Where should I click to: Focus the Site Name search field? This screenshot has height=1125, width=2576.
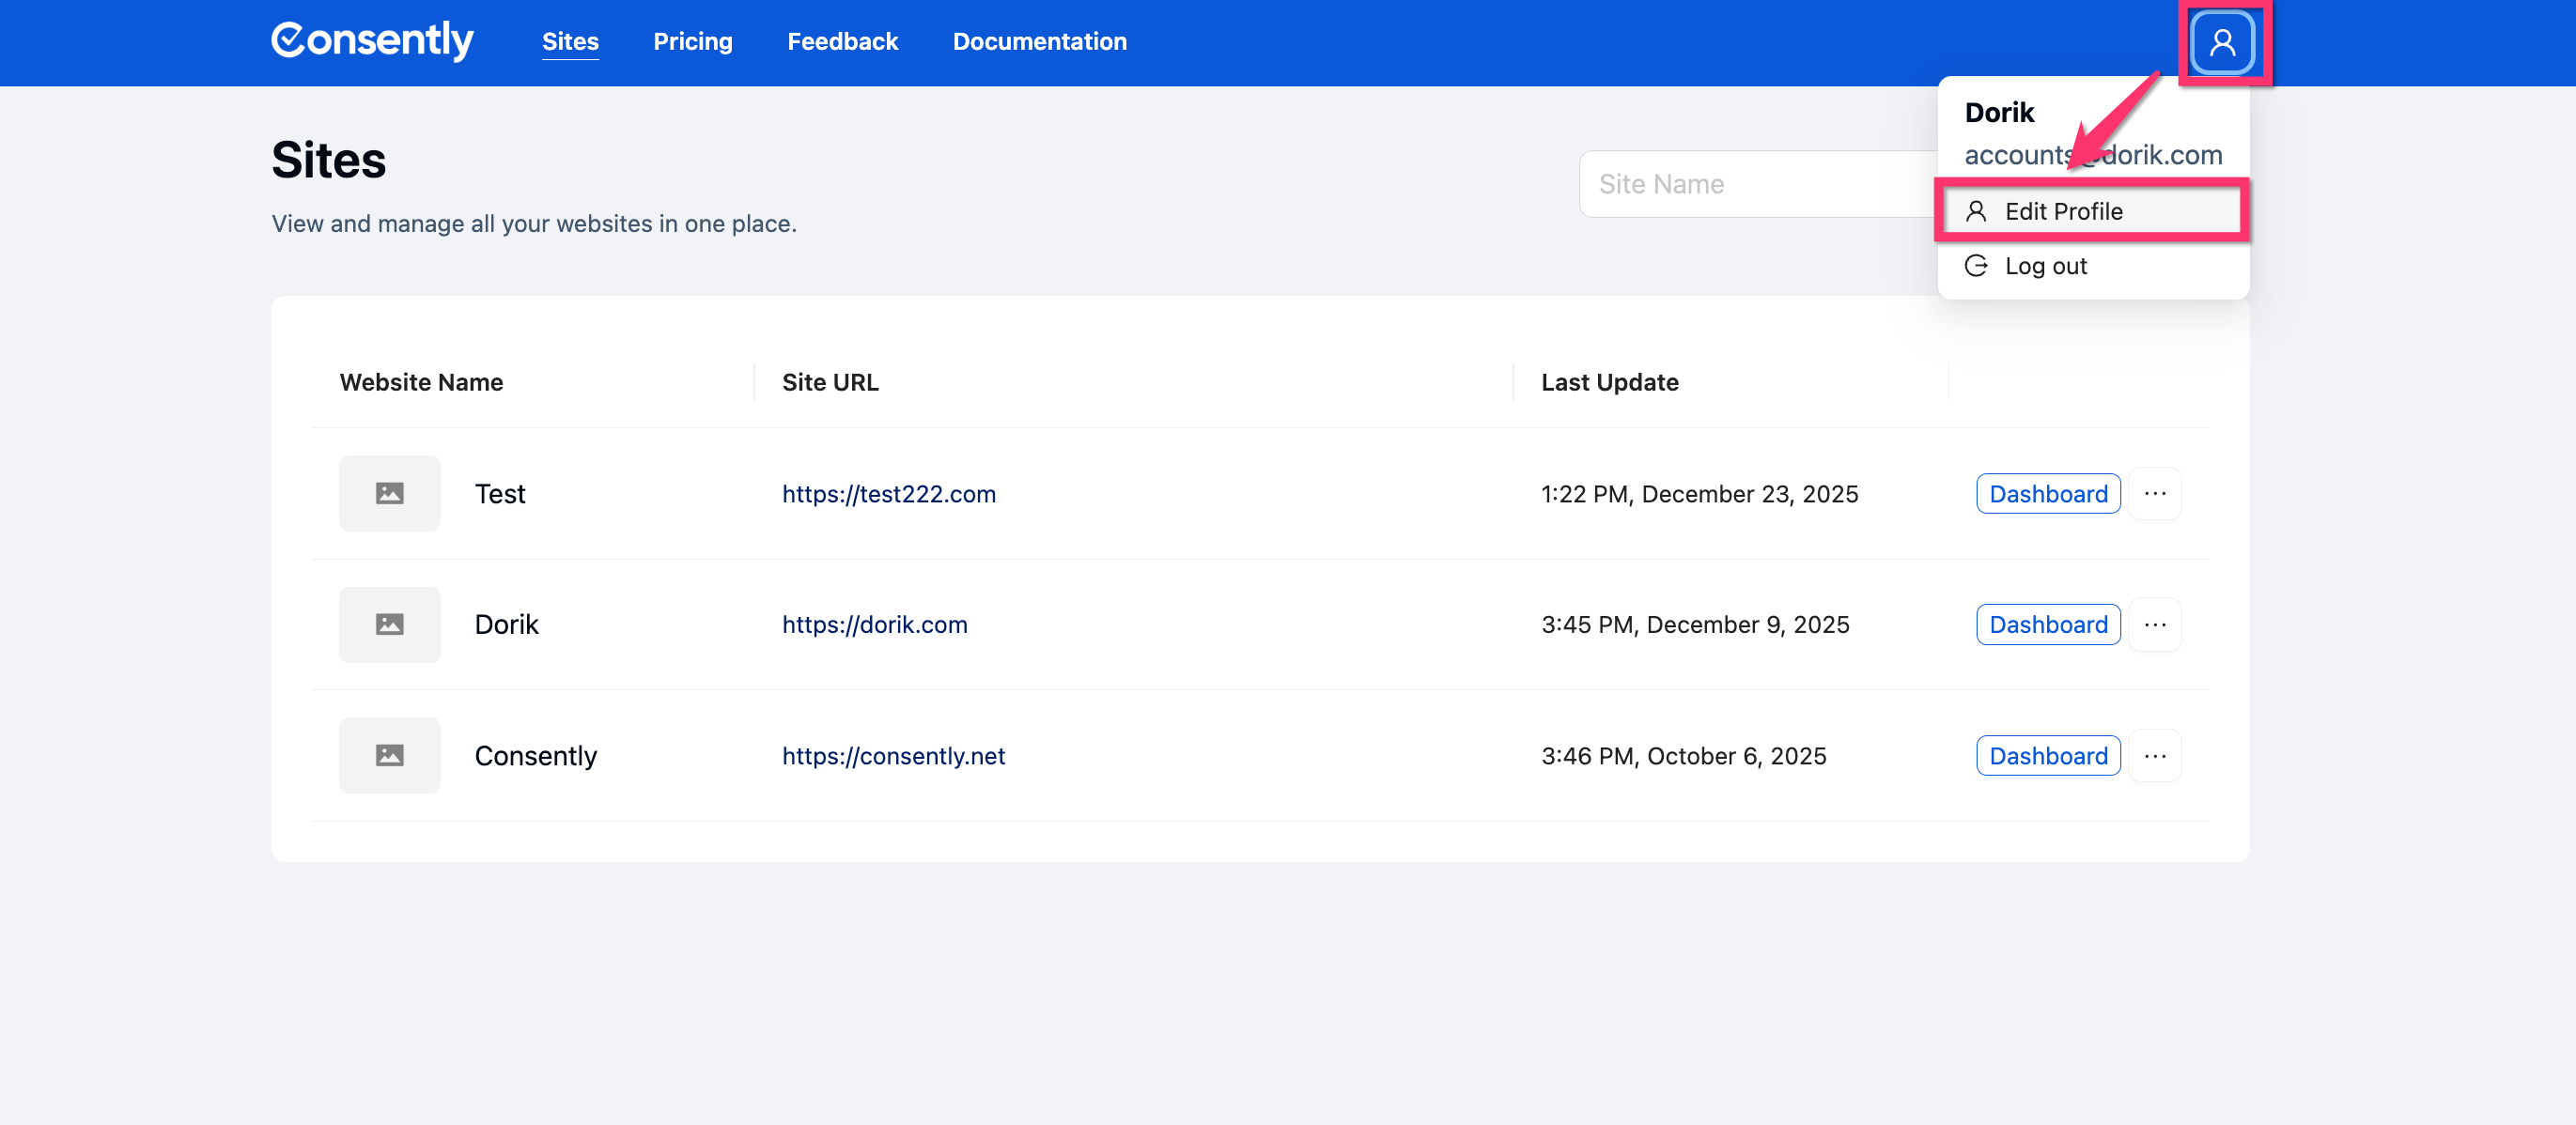tap(1755, 184)
